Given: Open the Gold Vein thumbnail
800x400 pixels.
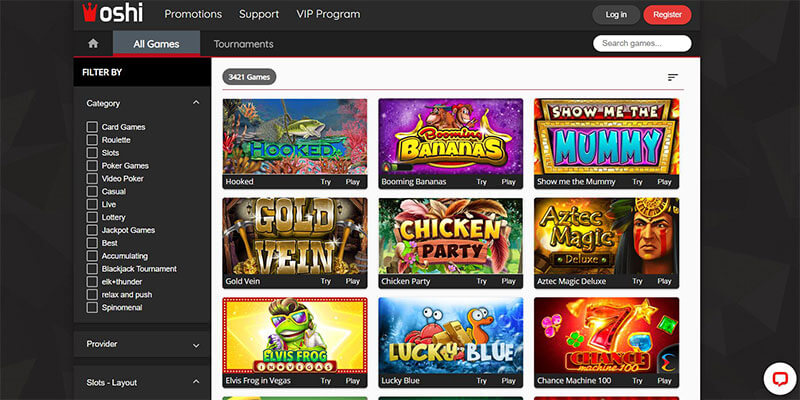Looking at the screenshot, I should pyautogui.click(x=295, y=236).
